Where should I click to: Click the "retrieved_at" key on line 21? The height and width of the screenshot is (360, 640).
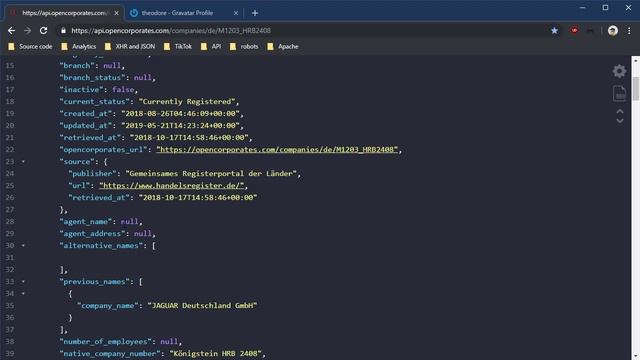[x=90, y=138]
